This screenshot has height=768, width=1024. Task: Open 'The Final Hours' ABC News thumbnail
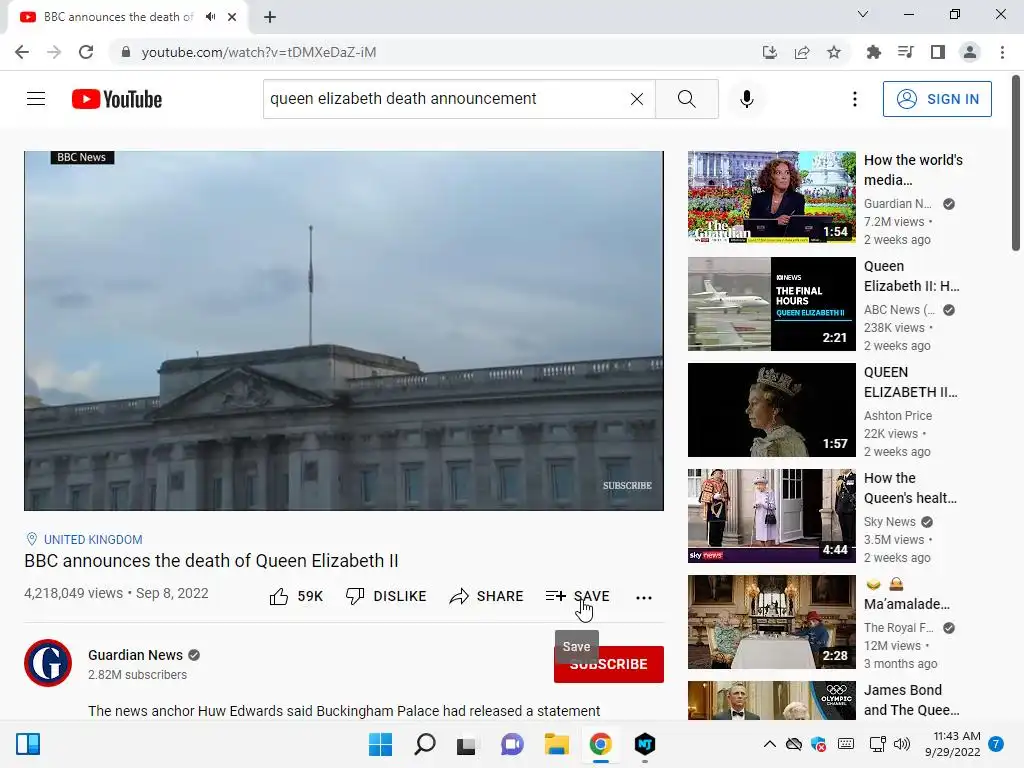pyautogui.click(x=771, y=304)
